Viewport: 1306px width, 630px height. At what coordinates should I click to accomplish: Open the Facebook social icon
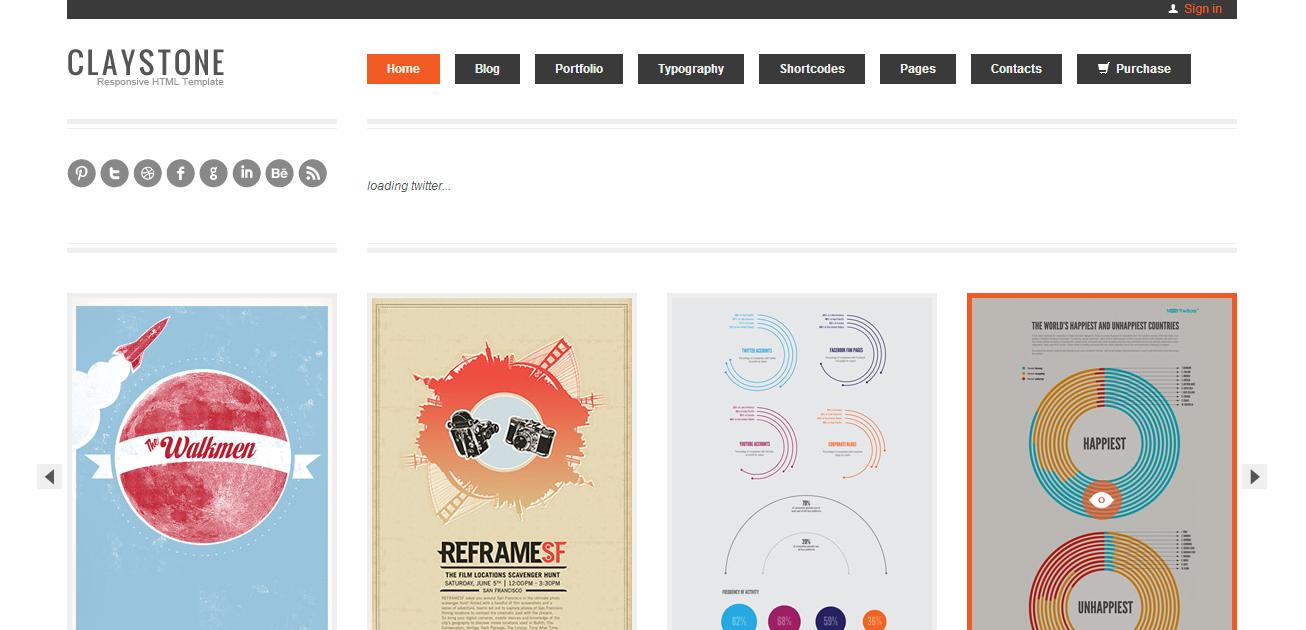[x=180, y=173]
